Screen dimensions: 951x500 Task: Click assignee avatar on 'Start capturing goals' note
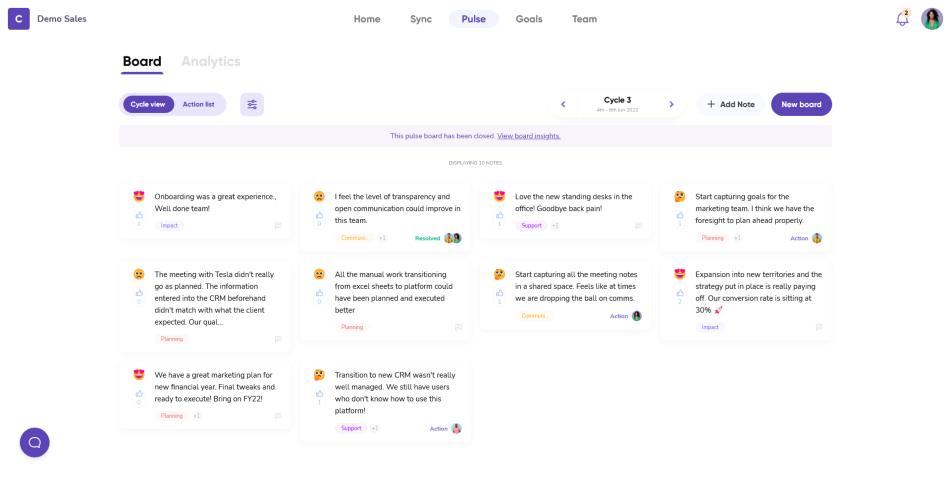(817, 238)
